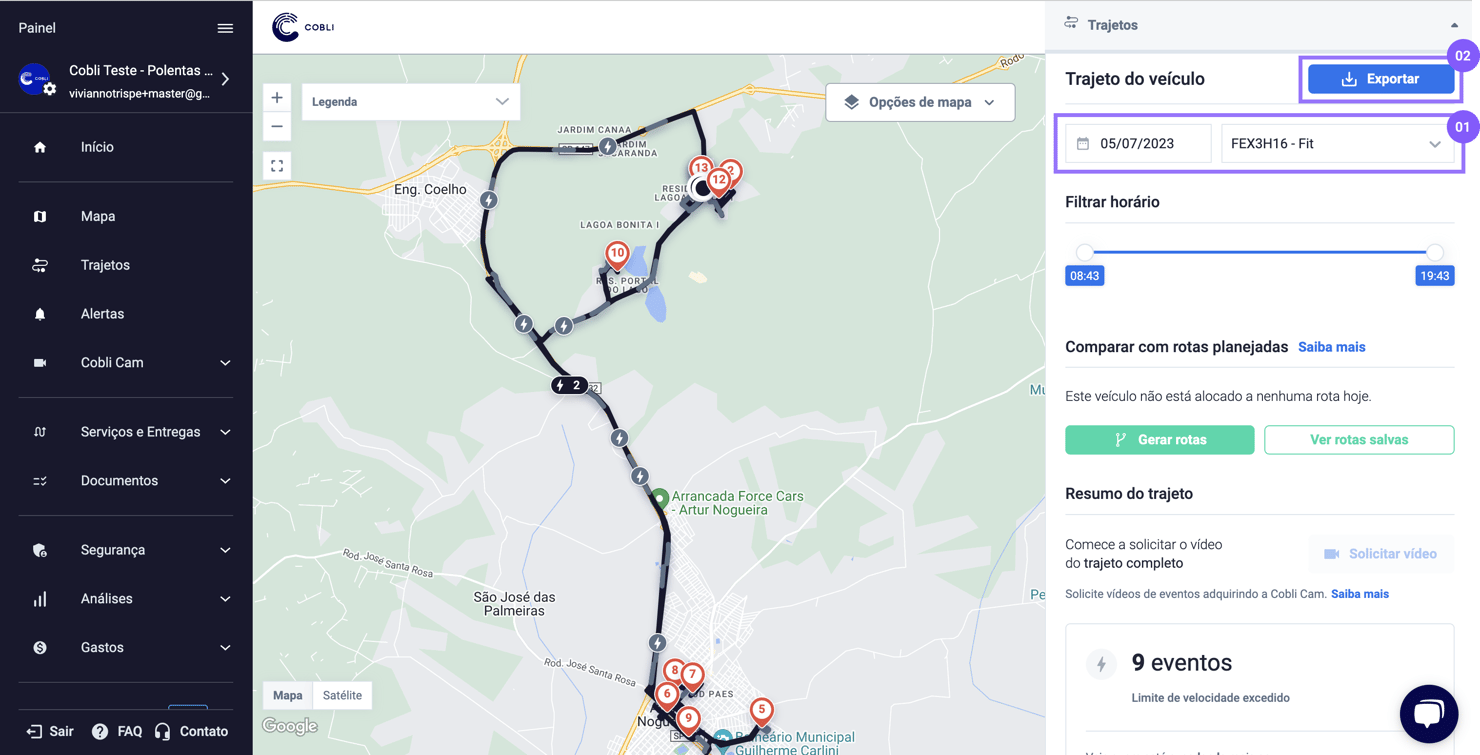Screen dimensions: 1480x755
Task: Open the Legenda dropdown
Action: [x=410, y=101]
